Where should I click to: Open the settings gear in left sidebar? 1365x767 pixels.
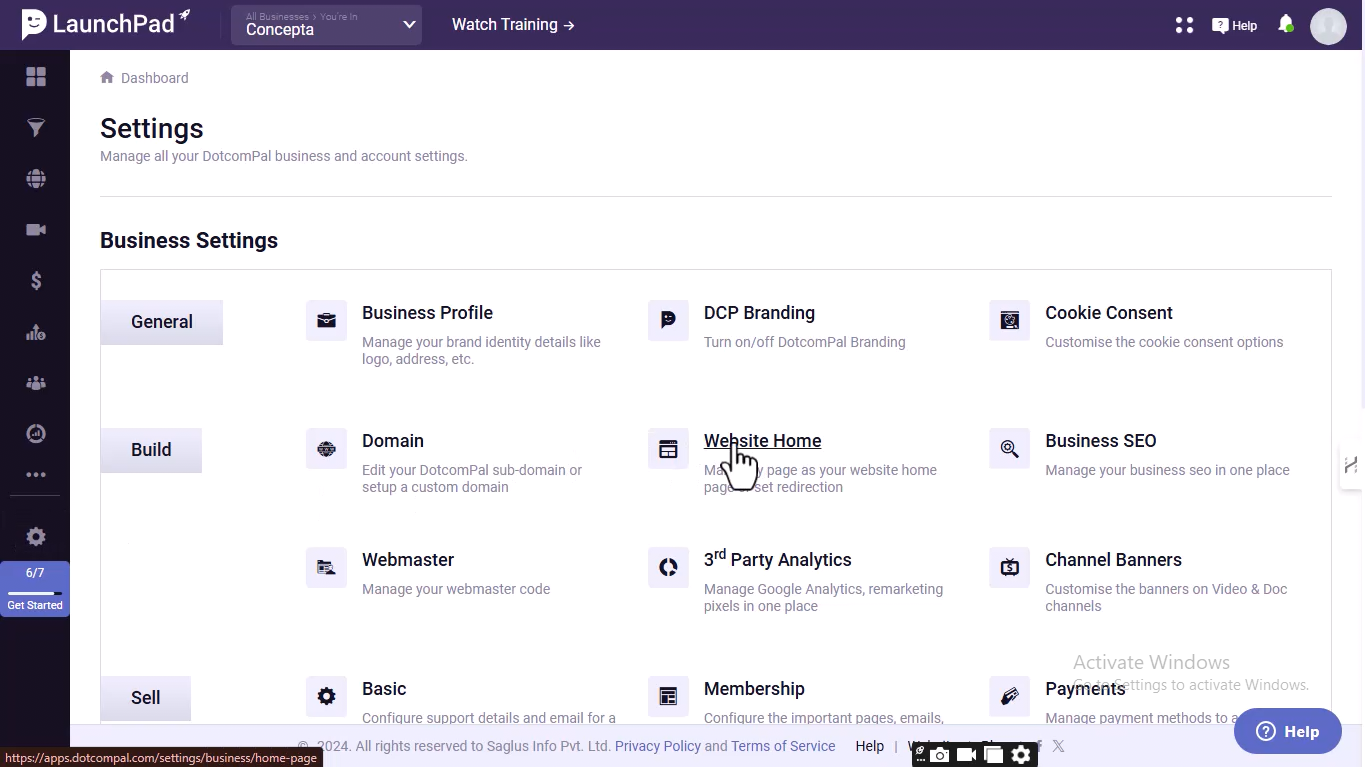coord(36,537)
